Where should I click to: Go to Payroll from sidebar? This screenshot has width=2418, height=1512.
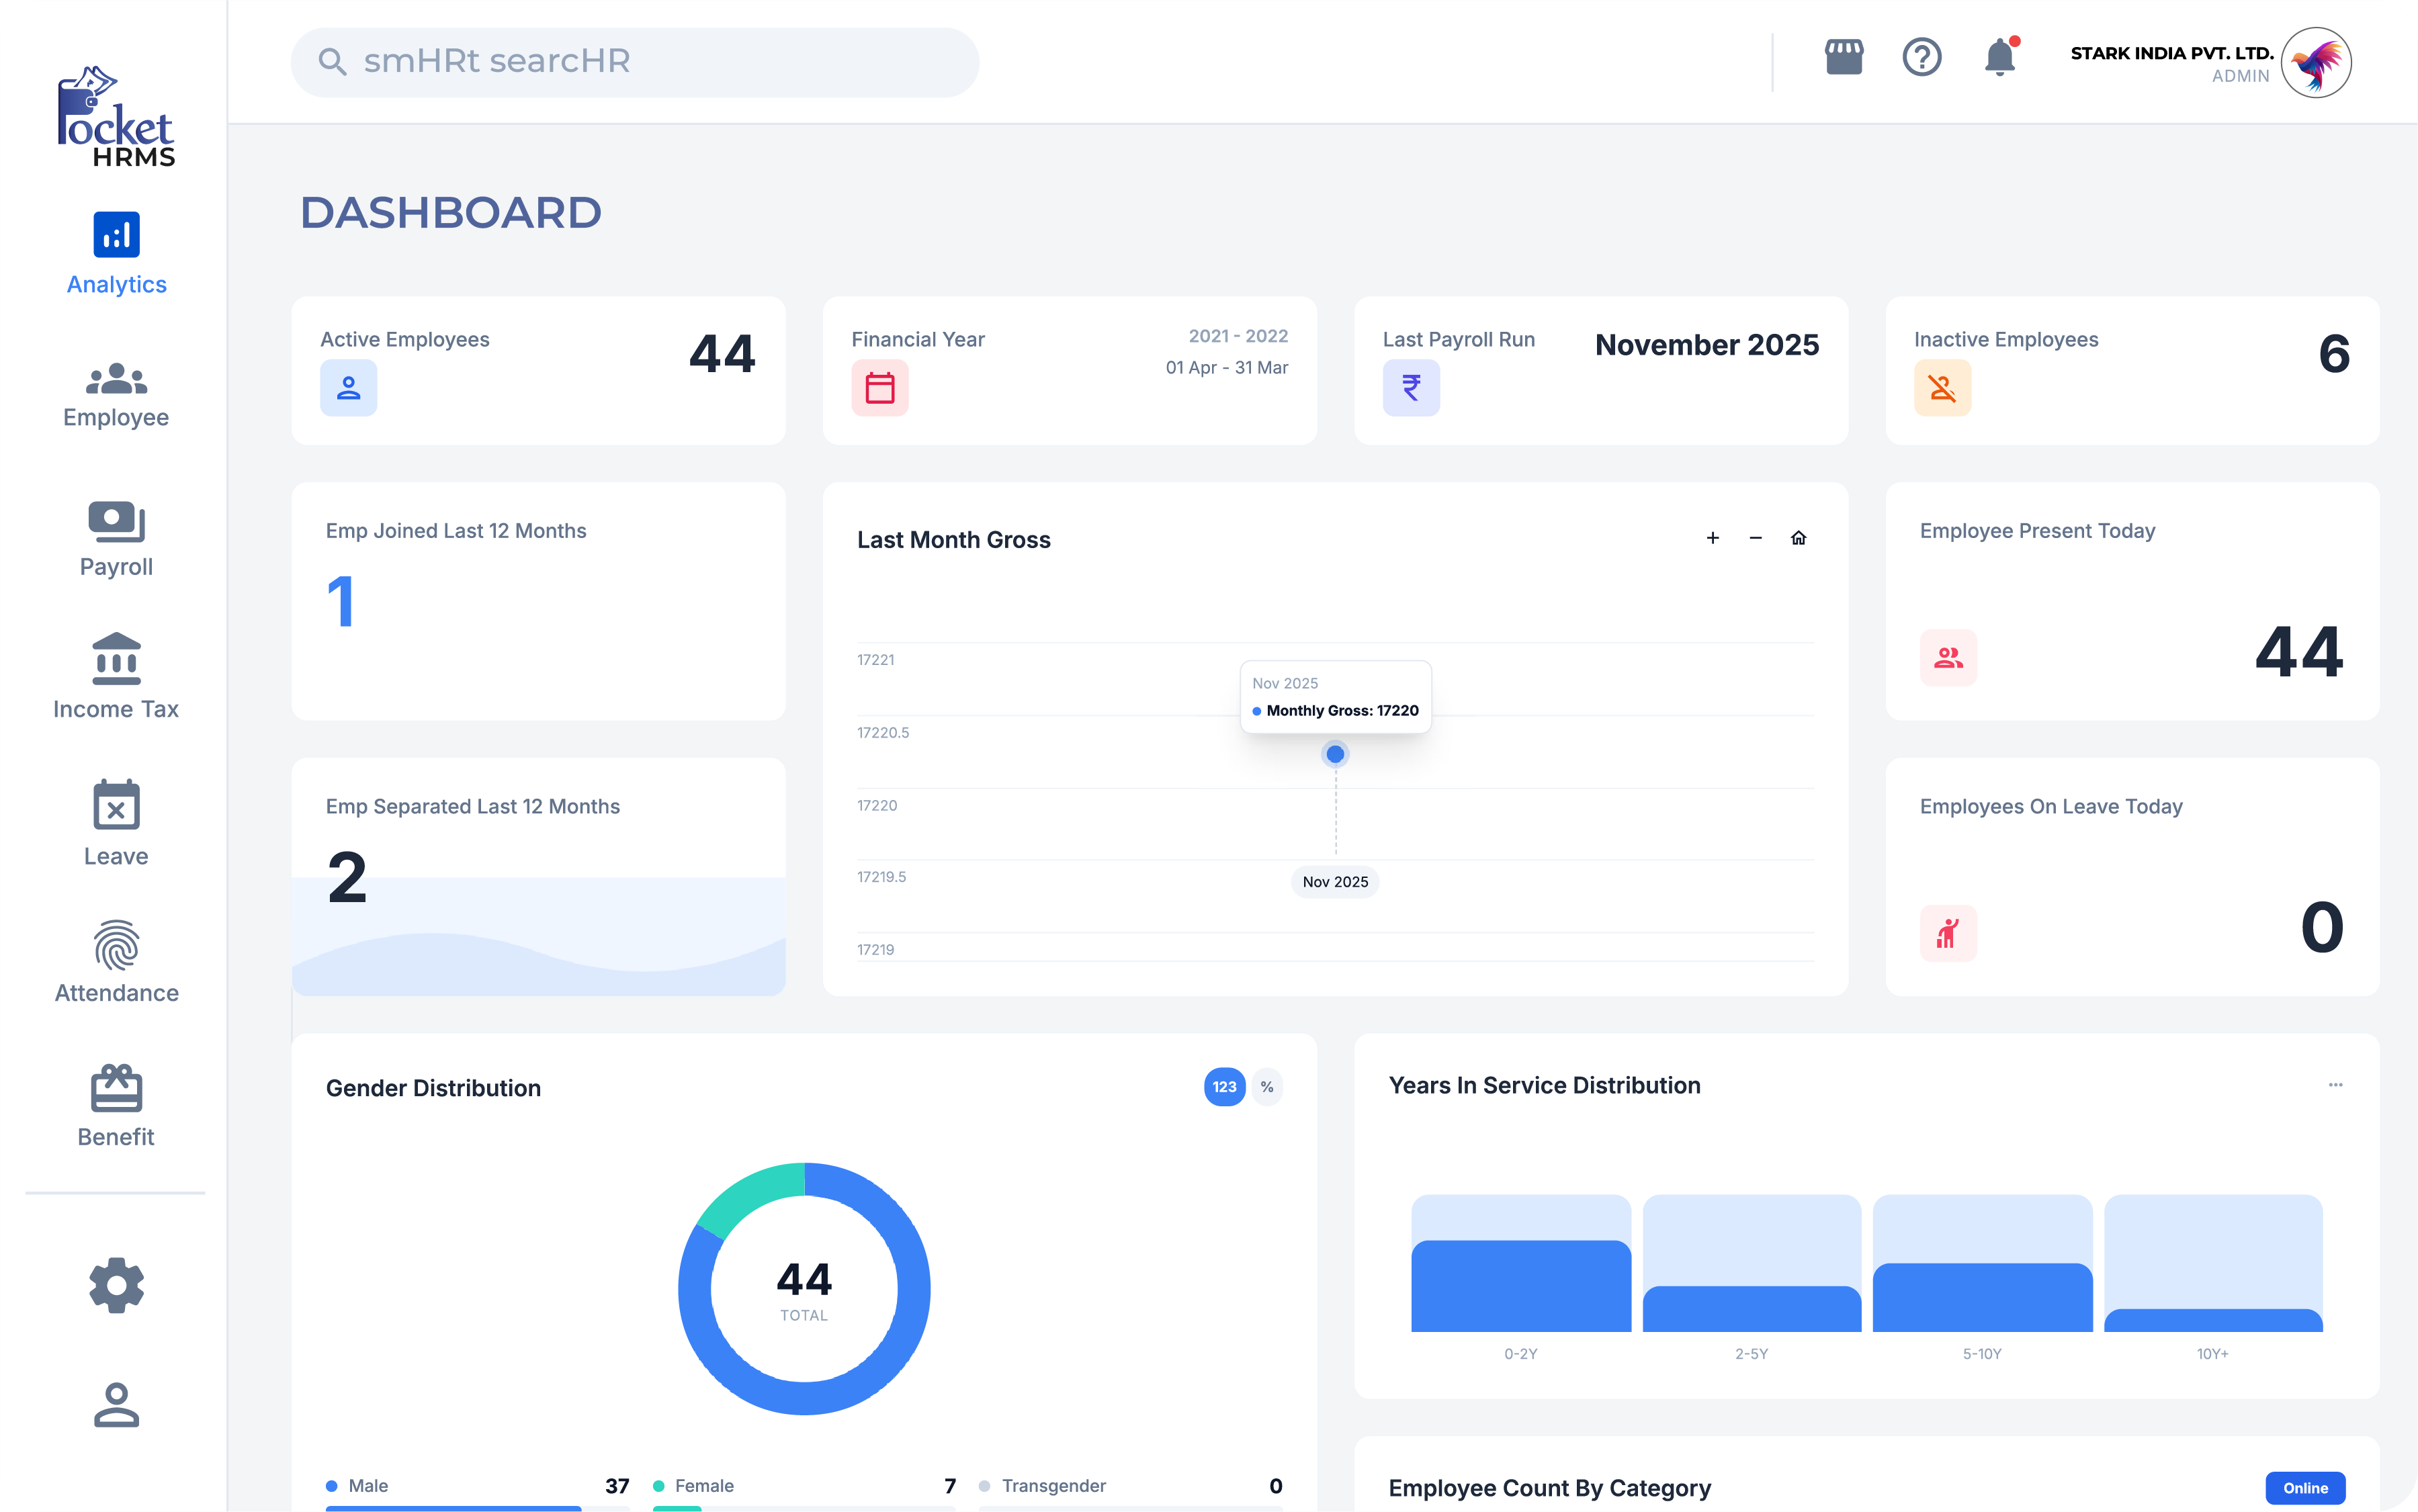pyautogui.click(x=116, y=539)
